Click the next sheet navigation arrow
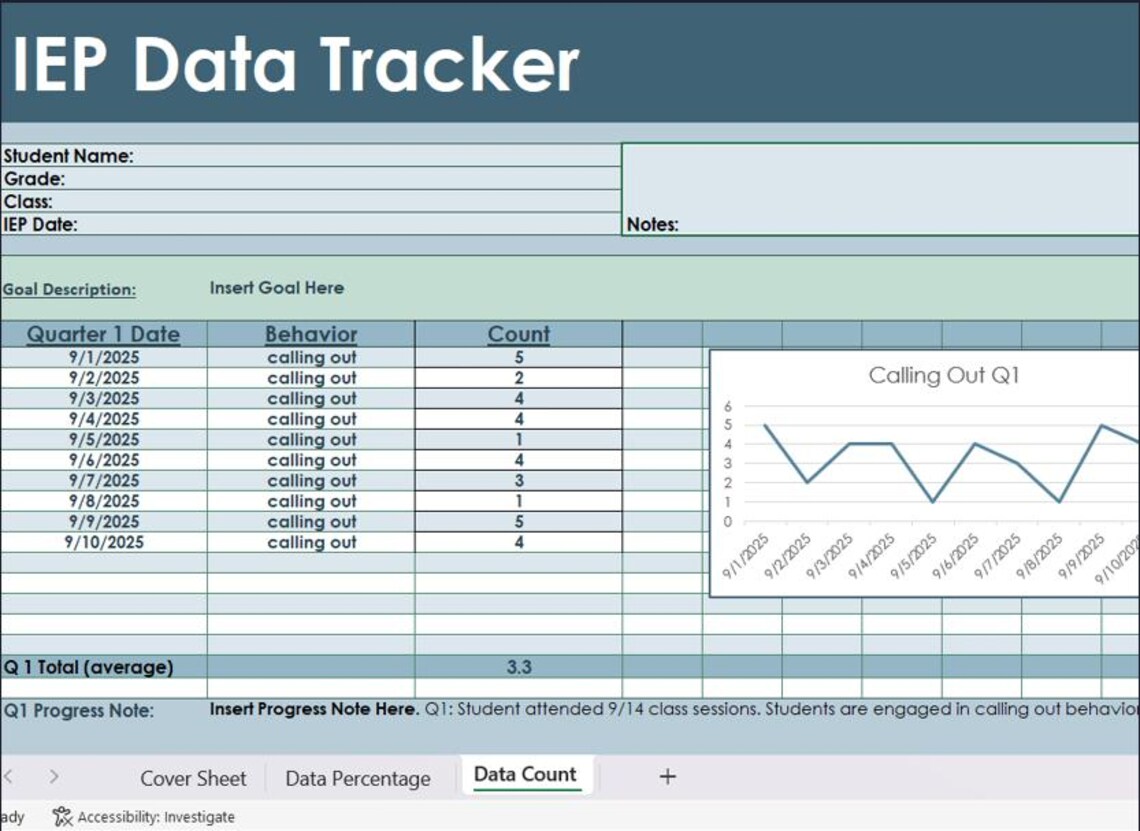Screen dimensions: 1140x831 pos(53,775)
